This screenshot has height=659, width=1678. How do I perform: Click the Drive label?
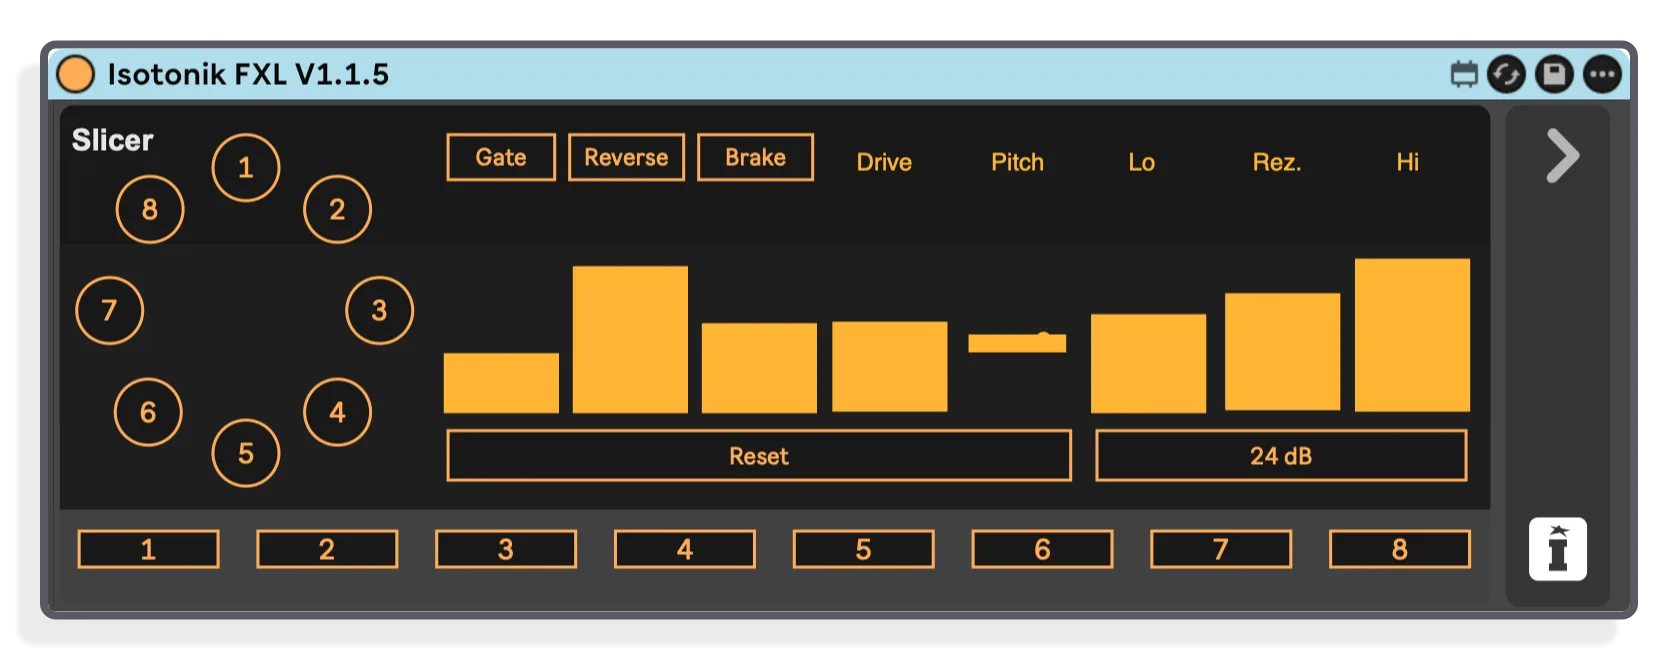[884, 162]
